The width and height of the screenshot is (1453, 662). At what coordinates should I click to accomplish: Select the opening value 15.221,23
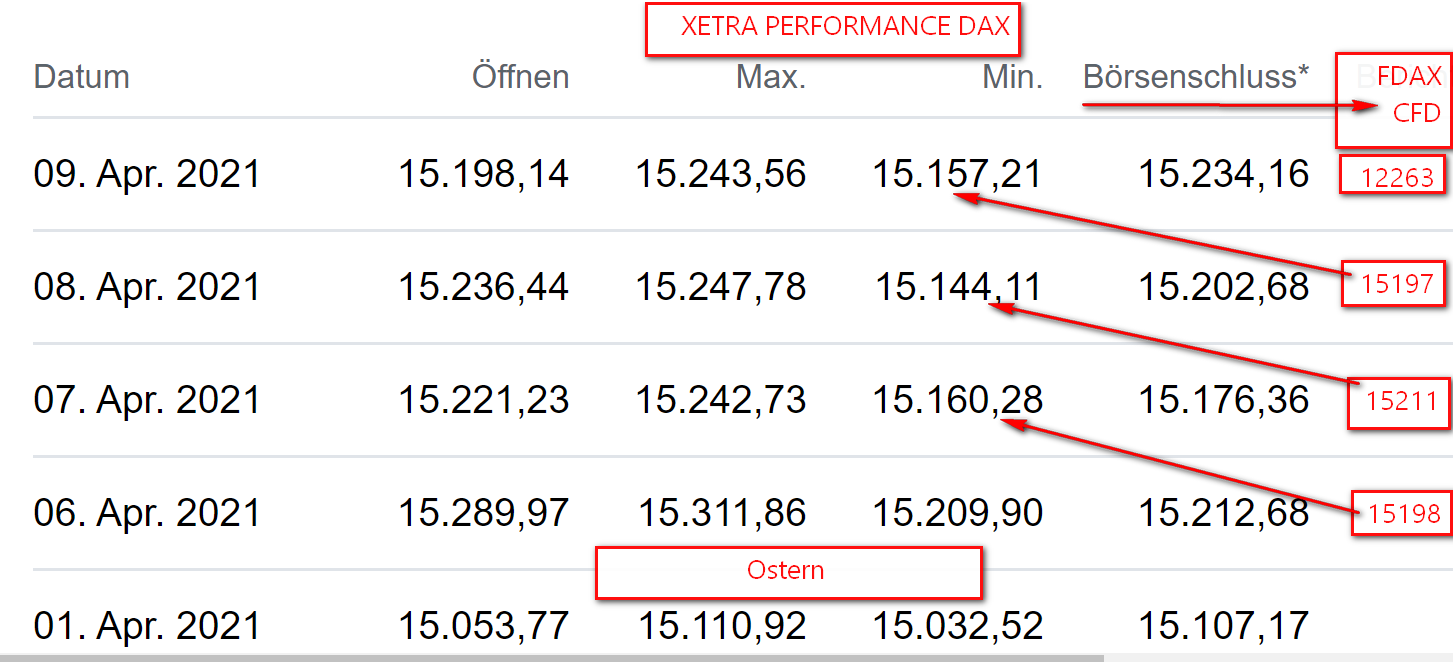click(x=484, y=400)
